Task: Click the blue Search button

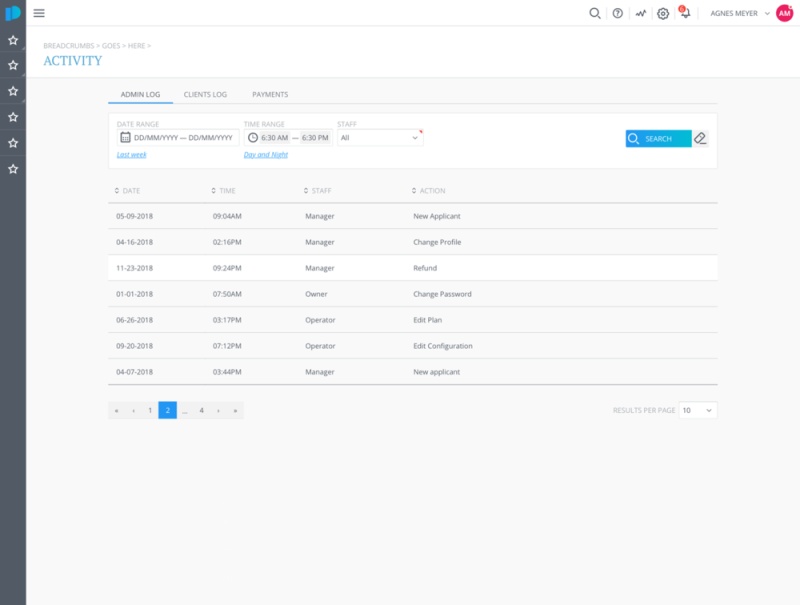Action: tap(658, 138)
